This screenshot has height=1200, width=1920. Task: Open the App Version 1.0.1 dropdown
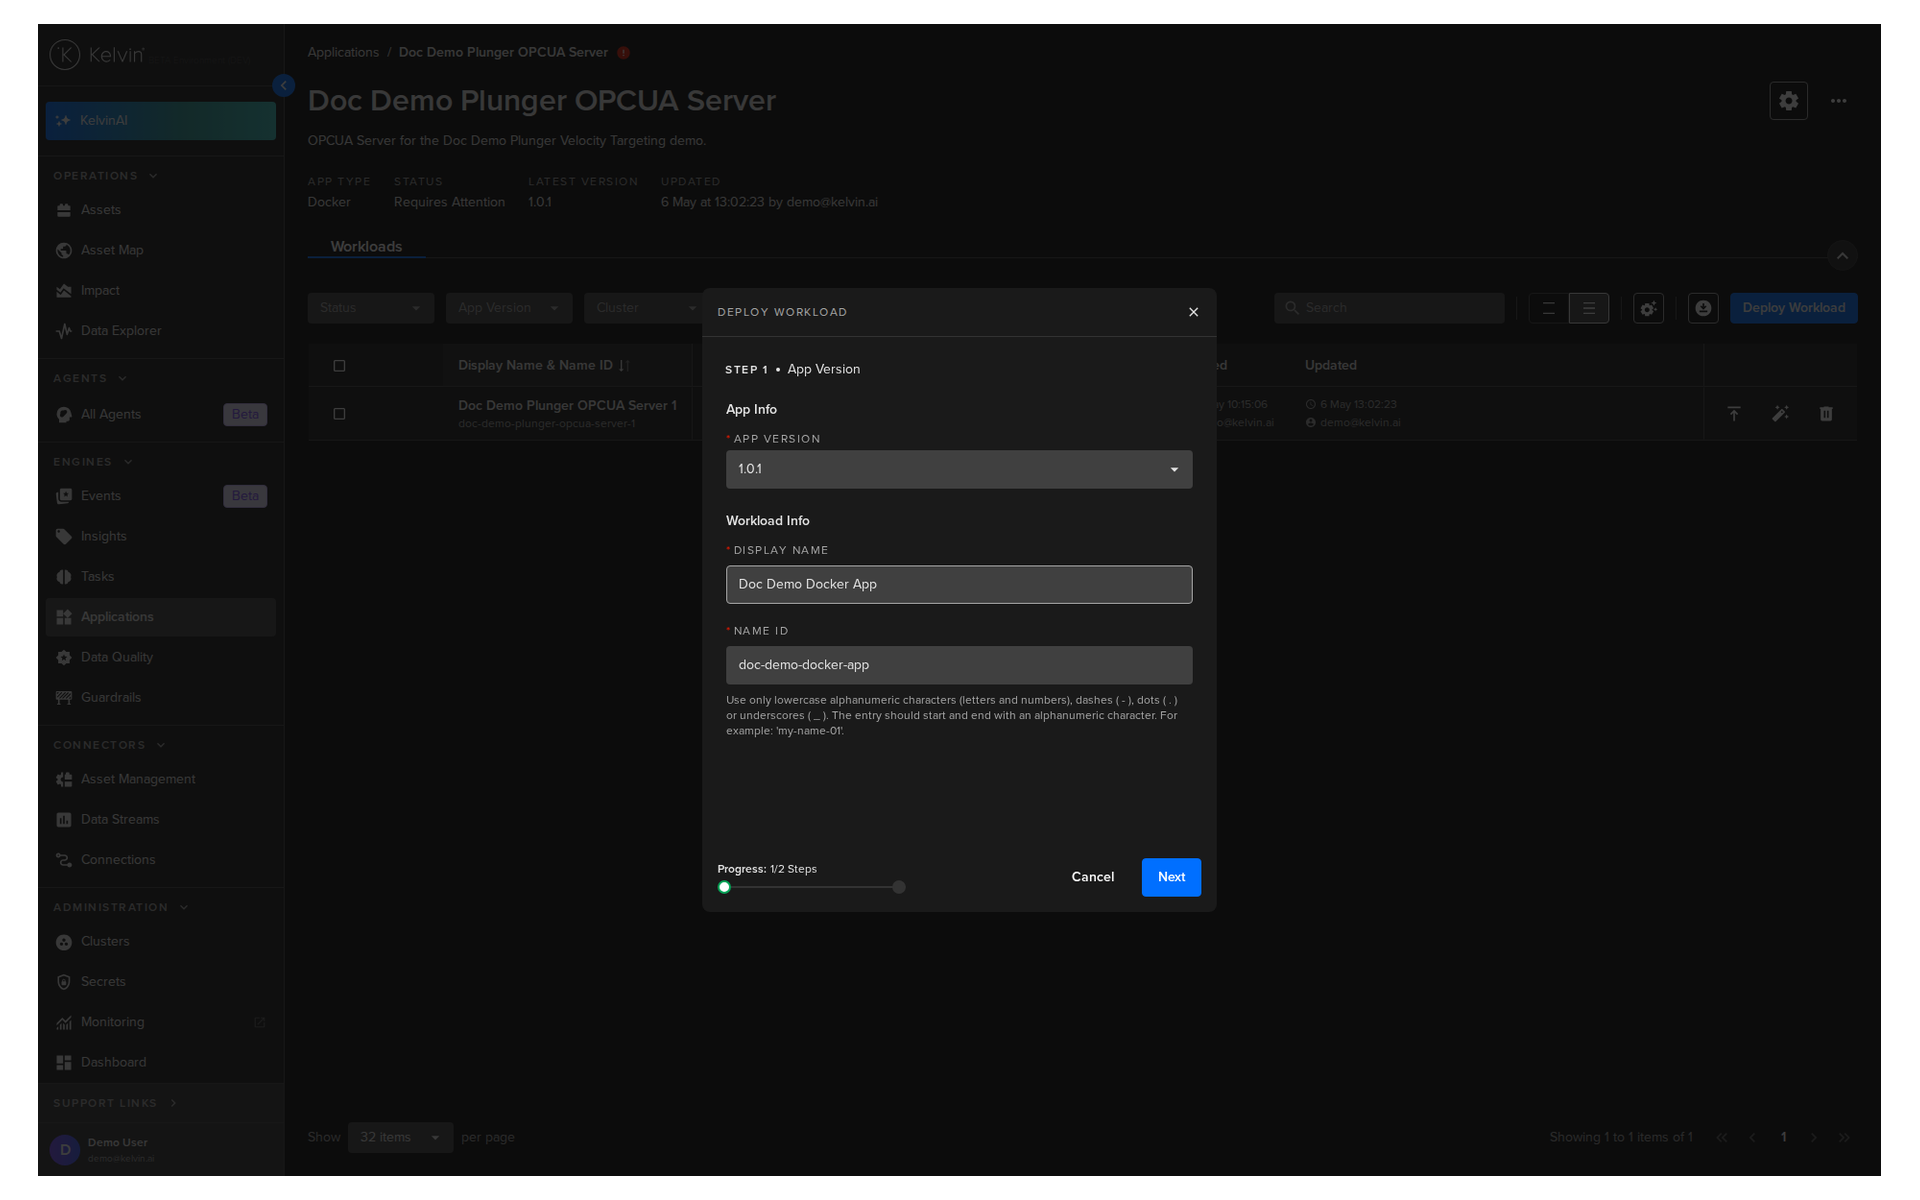tap(959, 469)
